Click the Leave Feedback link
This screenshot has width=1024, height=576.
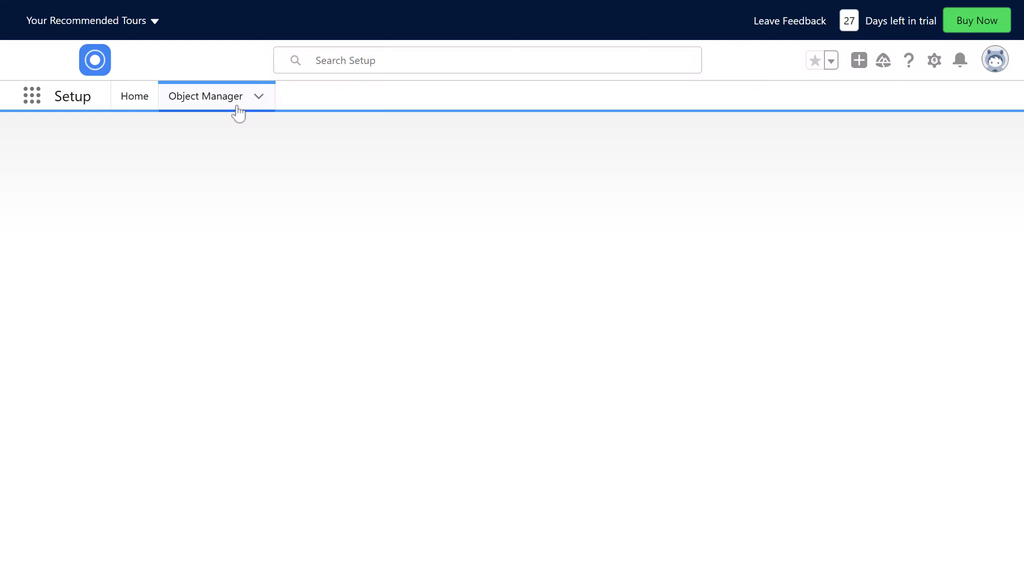click(789, 20)
